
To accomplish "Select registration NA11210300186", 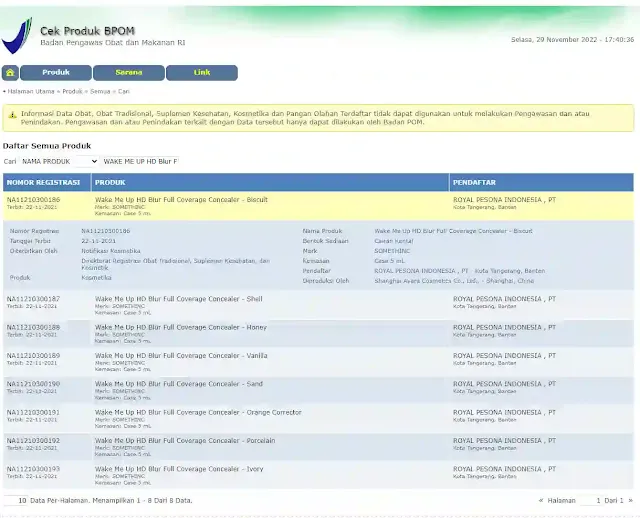I will (x=33, y=200).
